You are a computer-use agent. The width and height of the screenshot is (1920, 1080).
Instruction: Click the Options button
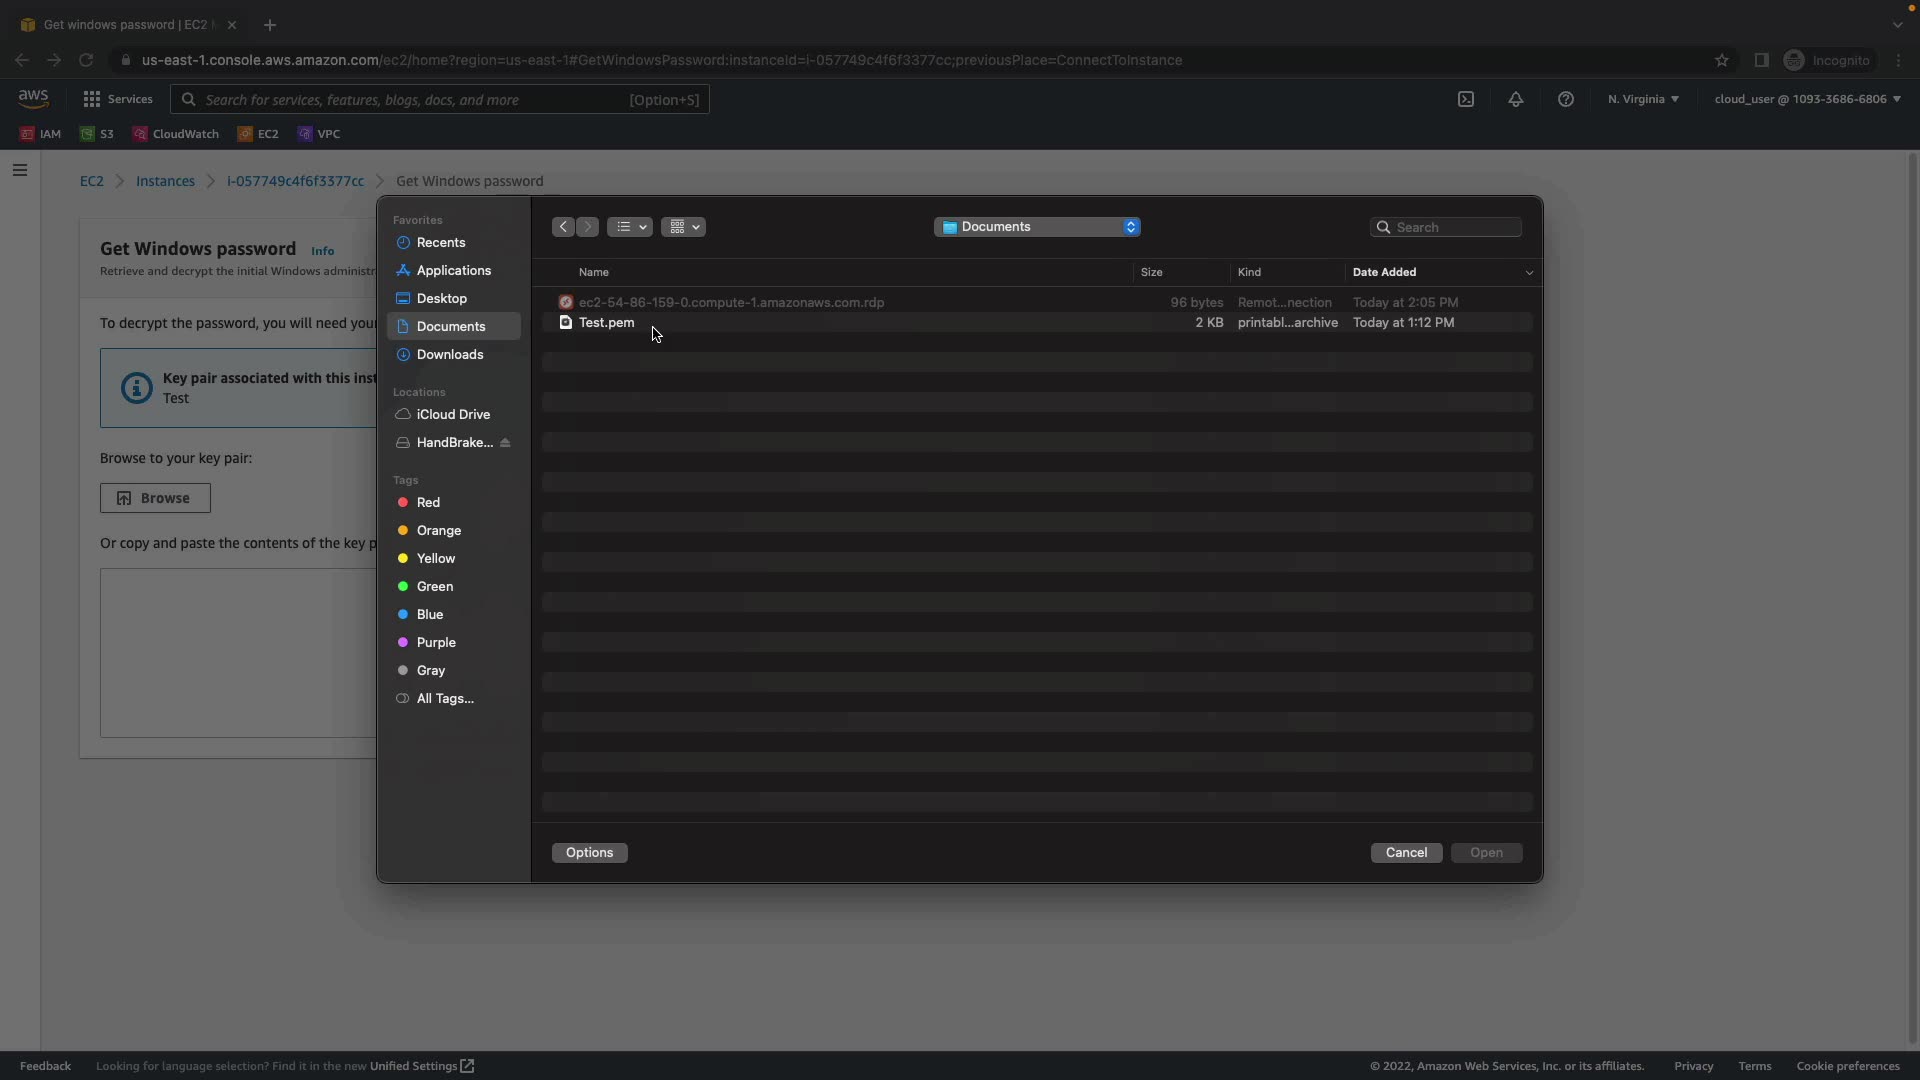point(589,853)
